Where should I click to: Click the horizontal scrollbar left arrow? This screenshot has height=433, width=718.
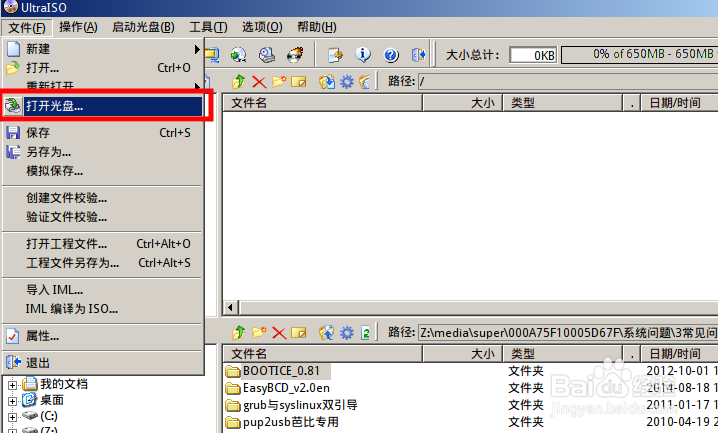click(x=231, y=308)
